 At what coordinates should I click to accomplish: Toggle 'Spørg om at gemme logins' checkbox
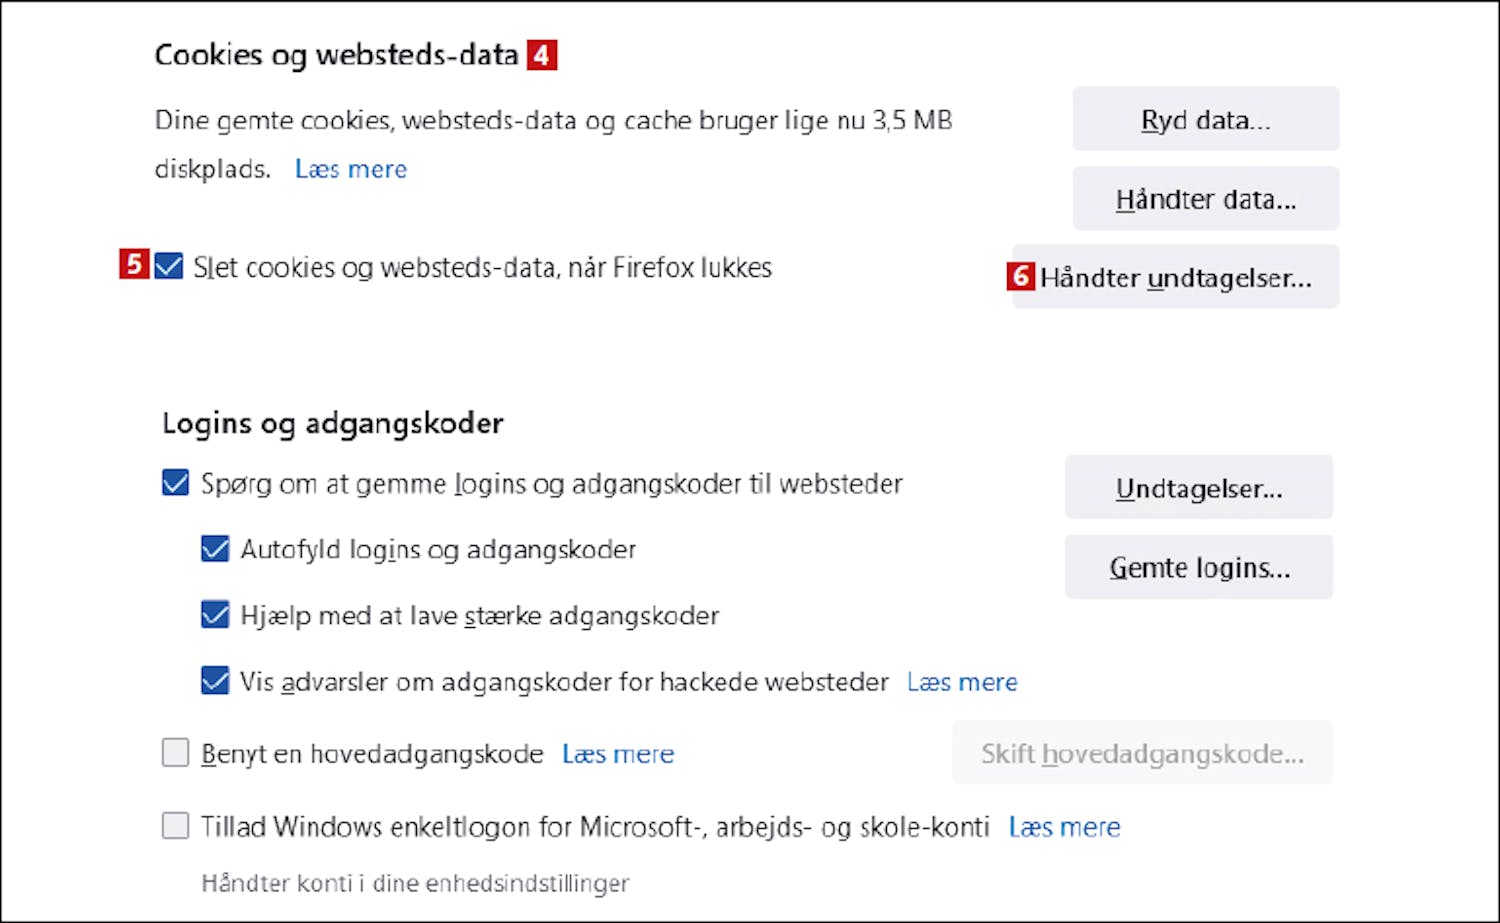176,484
